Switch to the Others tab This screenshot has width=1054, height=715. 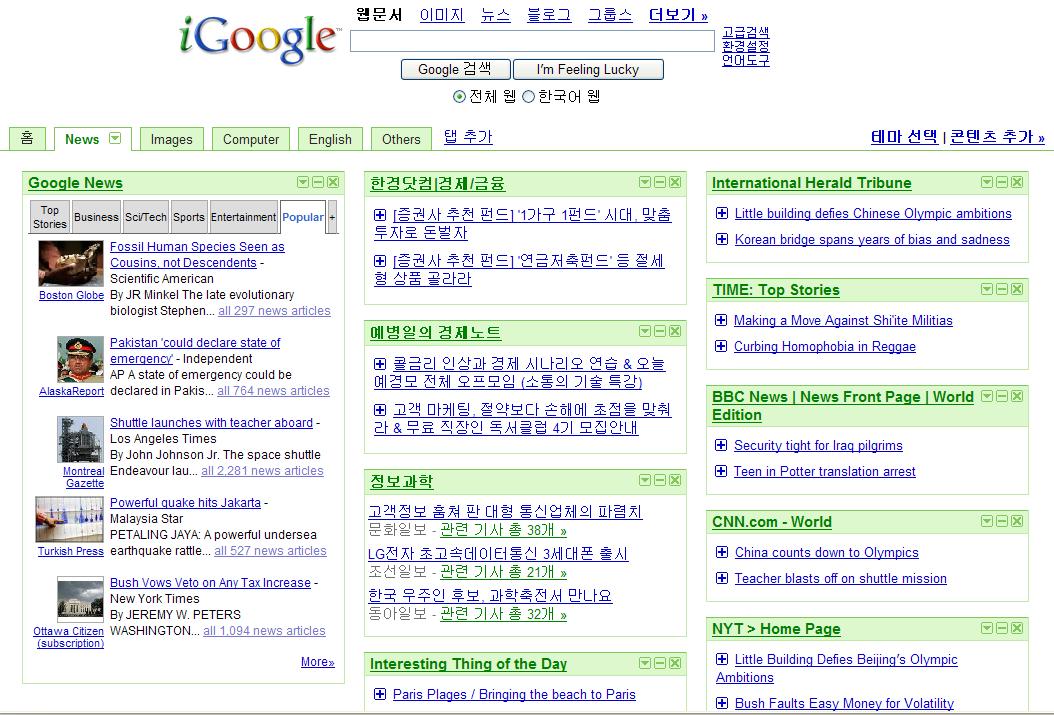coord(401,139)
